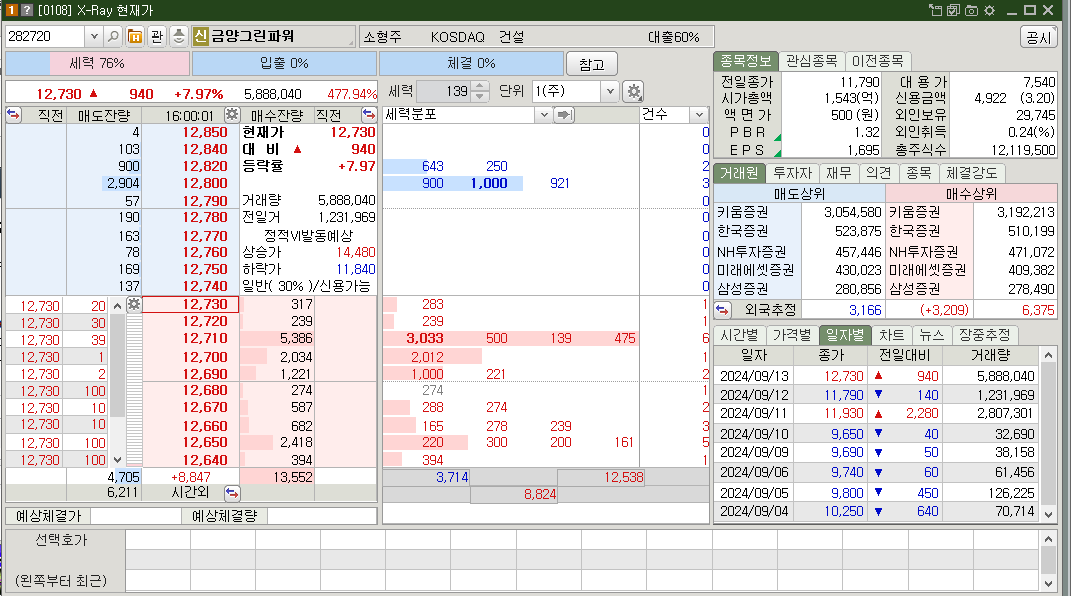Click the ask price 12,850
1071x596 pixels.
(x=204, y=132)
